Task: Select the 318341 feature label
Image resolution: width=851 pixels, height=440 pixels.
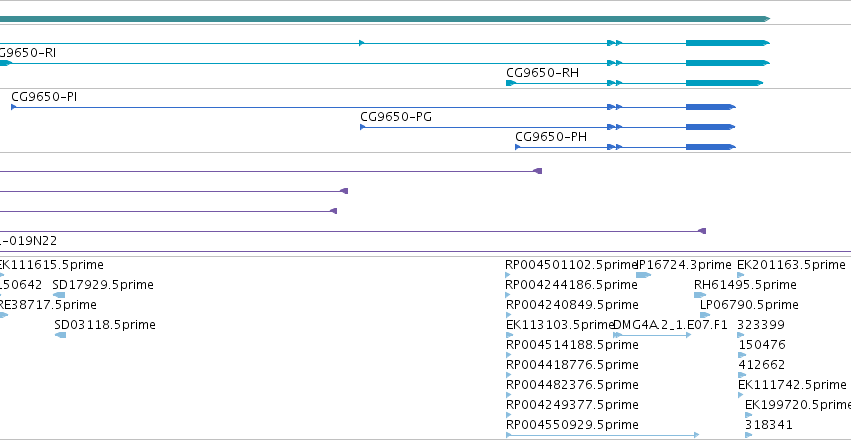Action: click(x=769, y=425)
